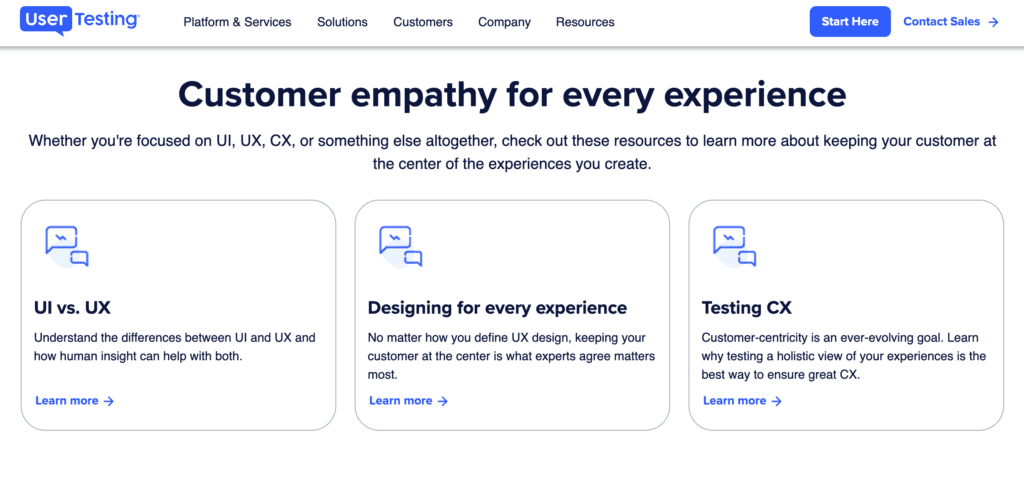This screenshot has width=1024, height=488.
Task: Select Customers in the navigation bar
Action: 423,22
